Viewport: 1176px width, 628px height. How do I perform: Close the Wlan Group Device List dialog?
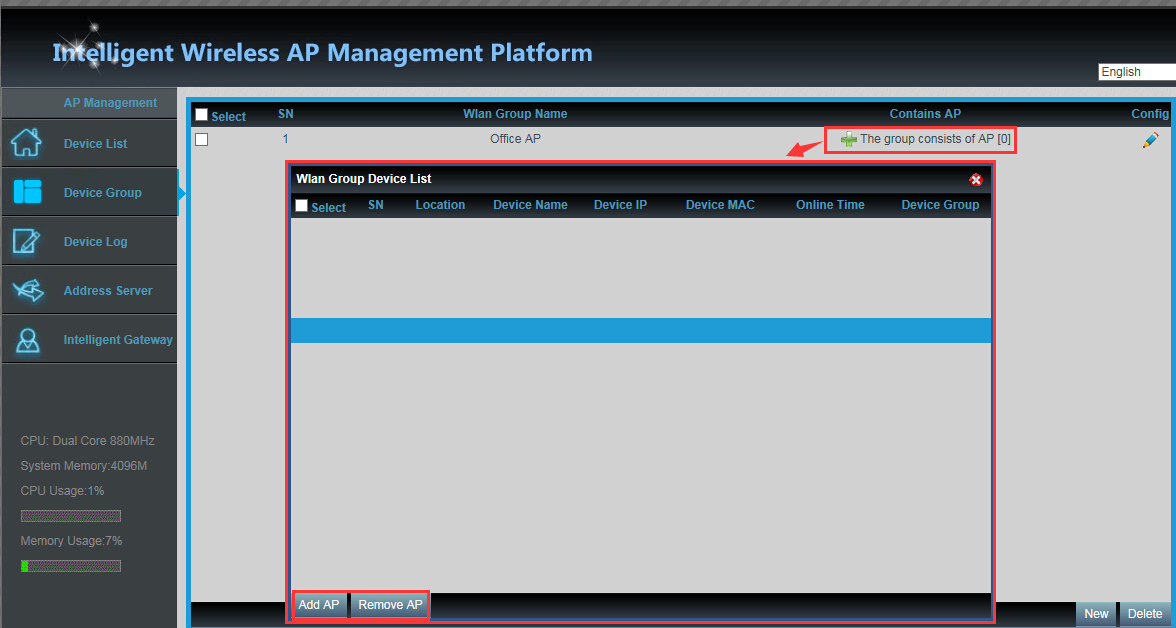tap(976, 179)
